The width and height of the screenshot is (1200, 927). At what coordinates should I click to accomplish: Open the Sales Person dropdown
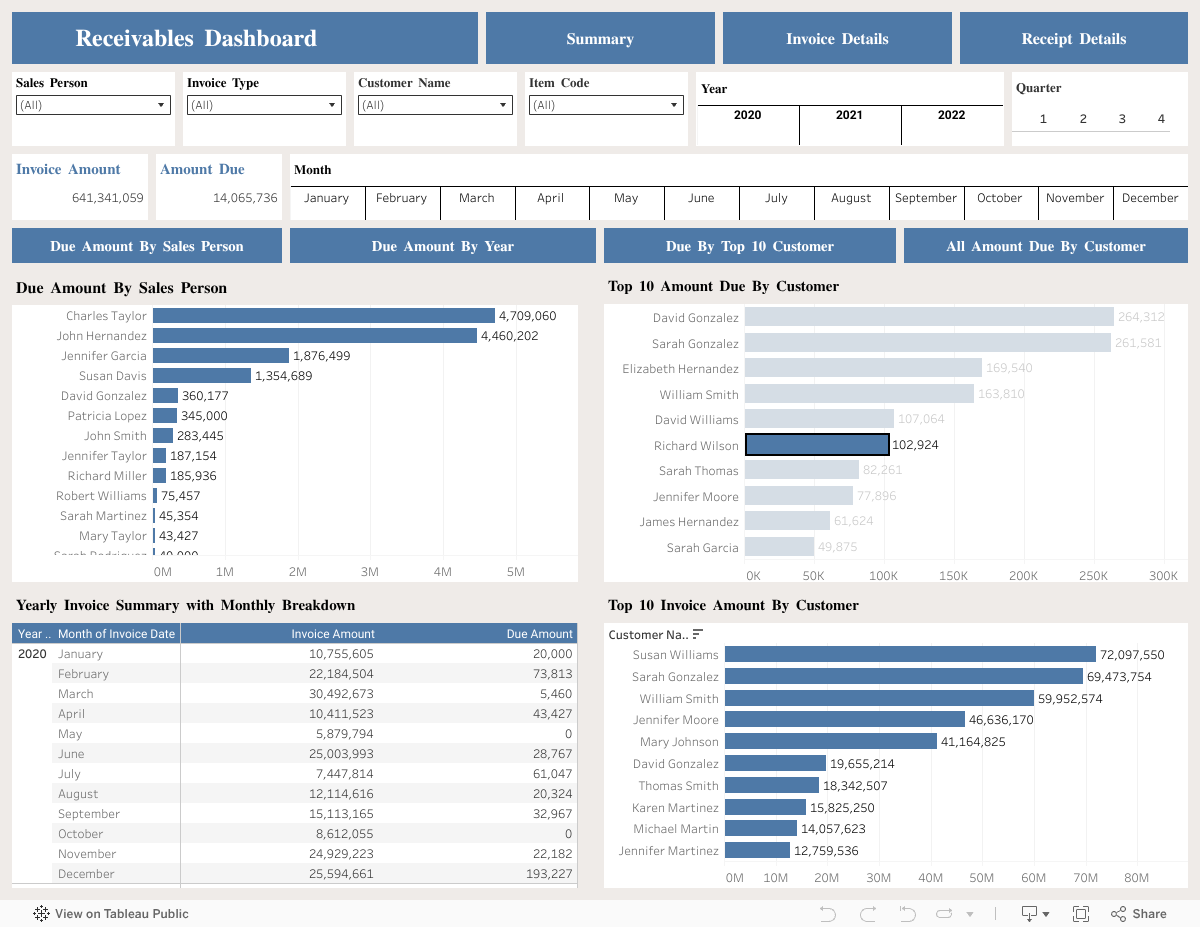(x=93, y=105)
